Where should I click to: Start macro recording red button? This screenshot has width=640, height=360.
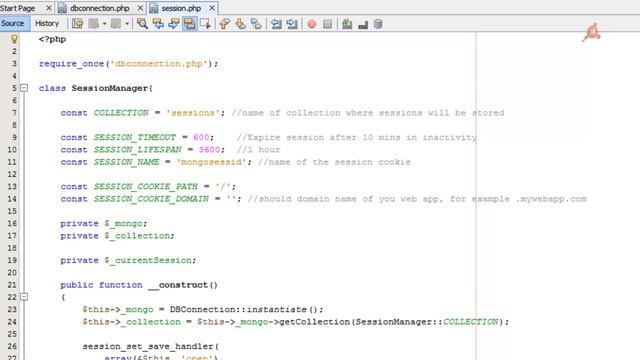pos(312,24)
